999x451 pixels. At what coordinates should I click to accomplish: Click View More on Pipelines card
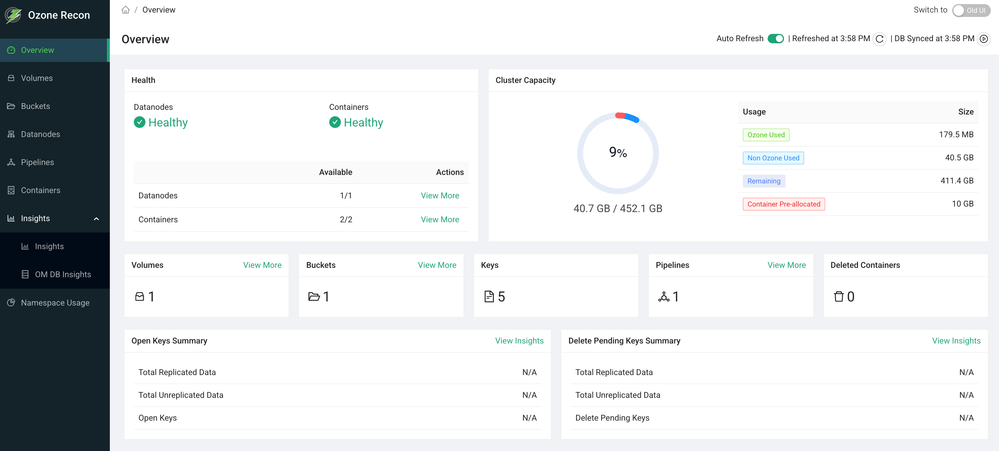pyautogui.click(x=786, y=265)
